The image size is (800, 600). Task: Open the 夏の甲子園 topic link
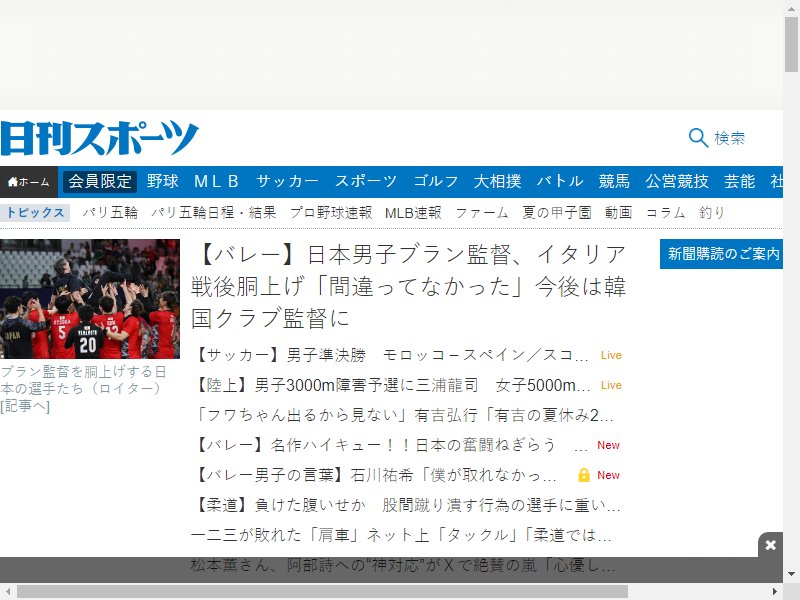557,213
